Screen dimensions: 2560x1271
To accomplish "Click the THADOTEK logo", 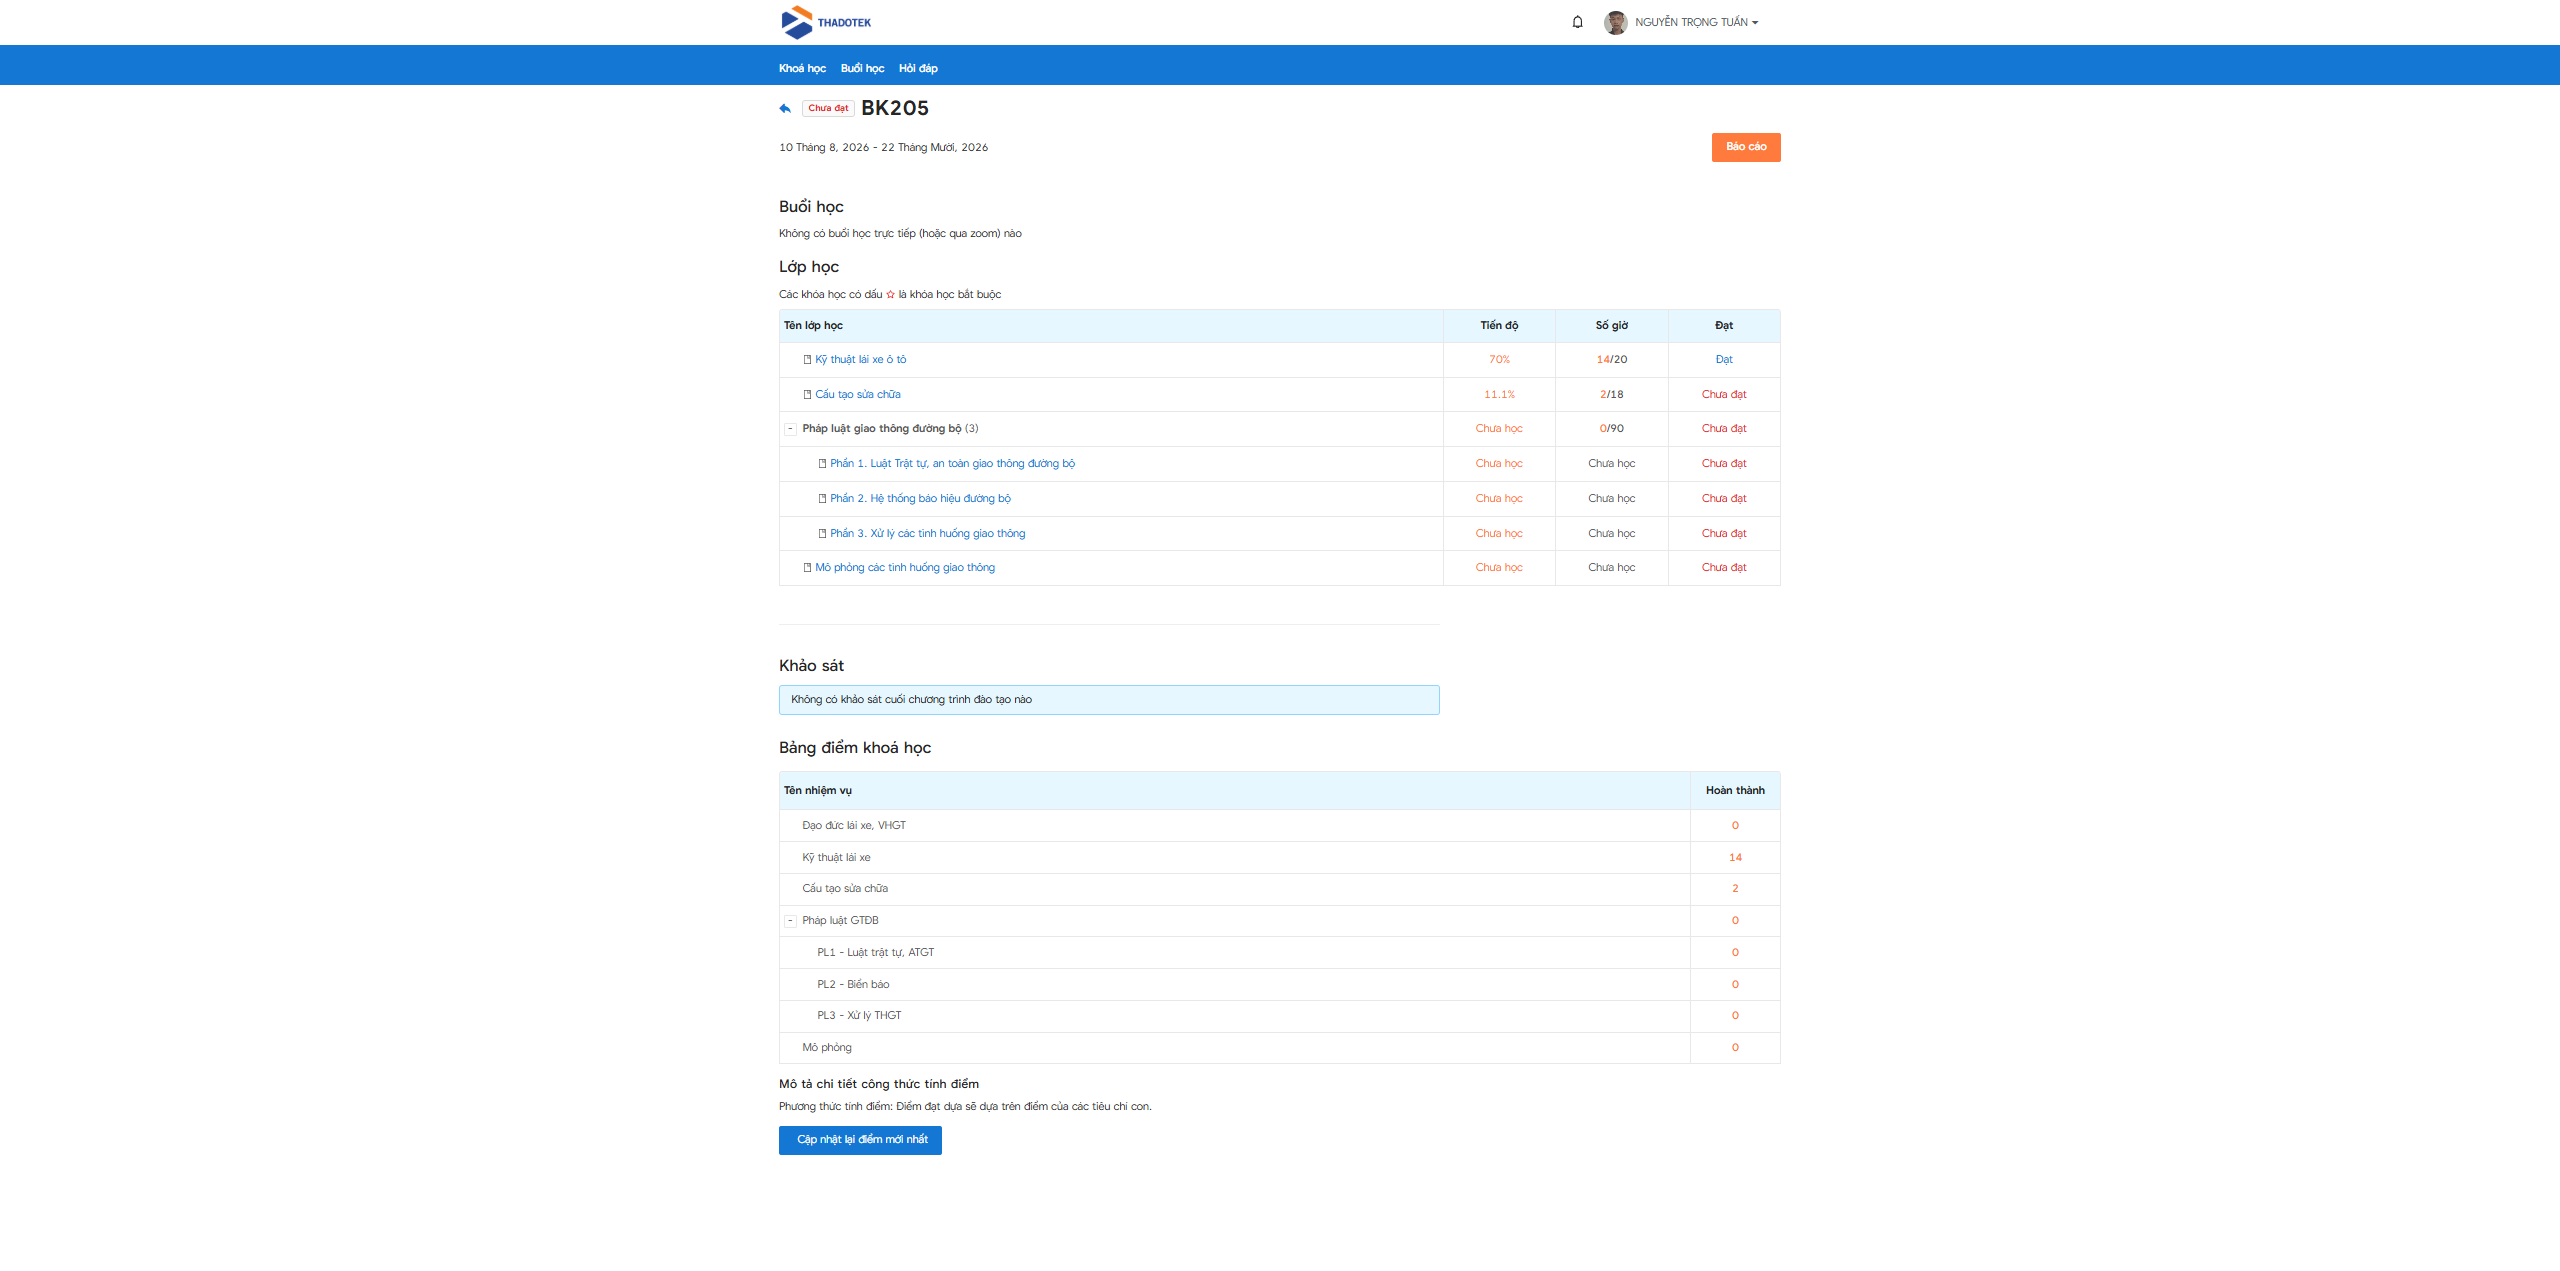I will coord(826,22).
